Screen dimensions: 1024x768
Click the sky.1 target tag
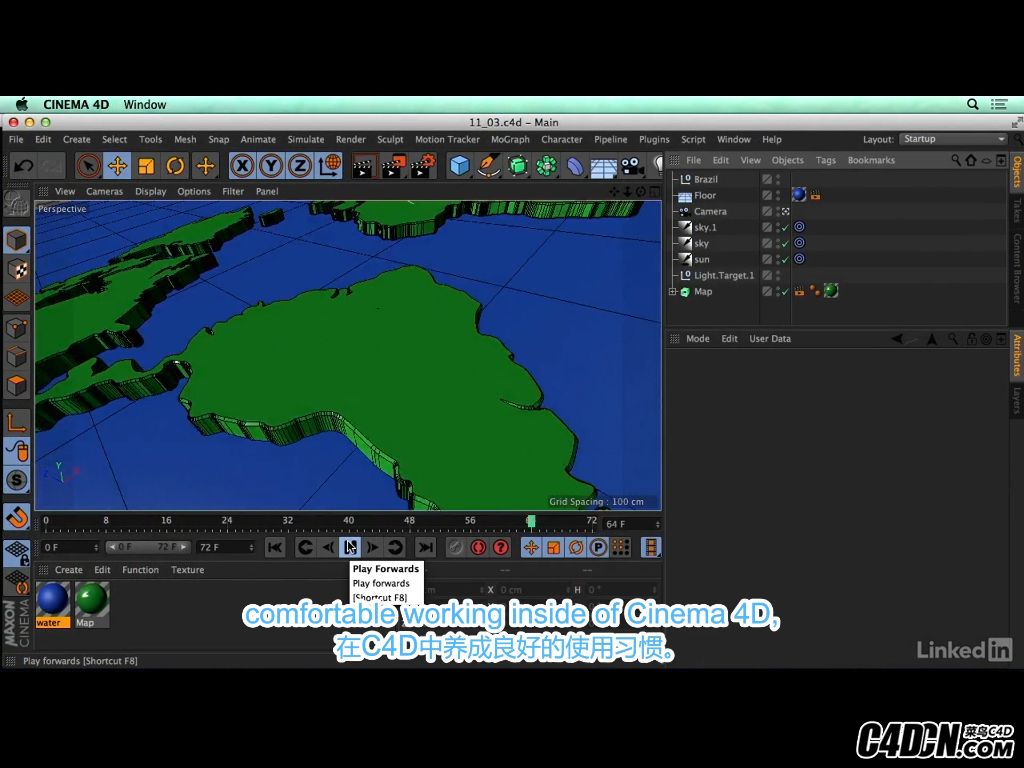(799, 227)
